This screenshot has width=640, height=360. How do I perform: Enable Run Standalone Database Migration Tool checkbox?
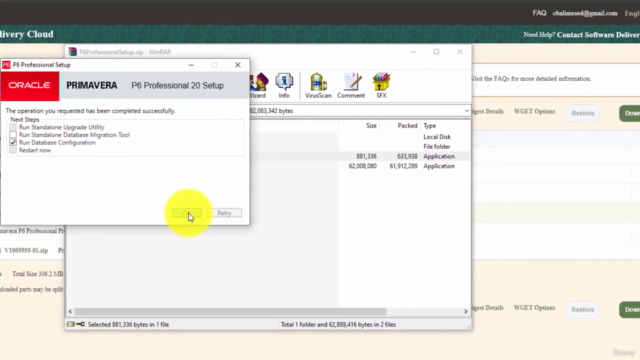[13, 135]
